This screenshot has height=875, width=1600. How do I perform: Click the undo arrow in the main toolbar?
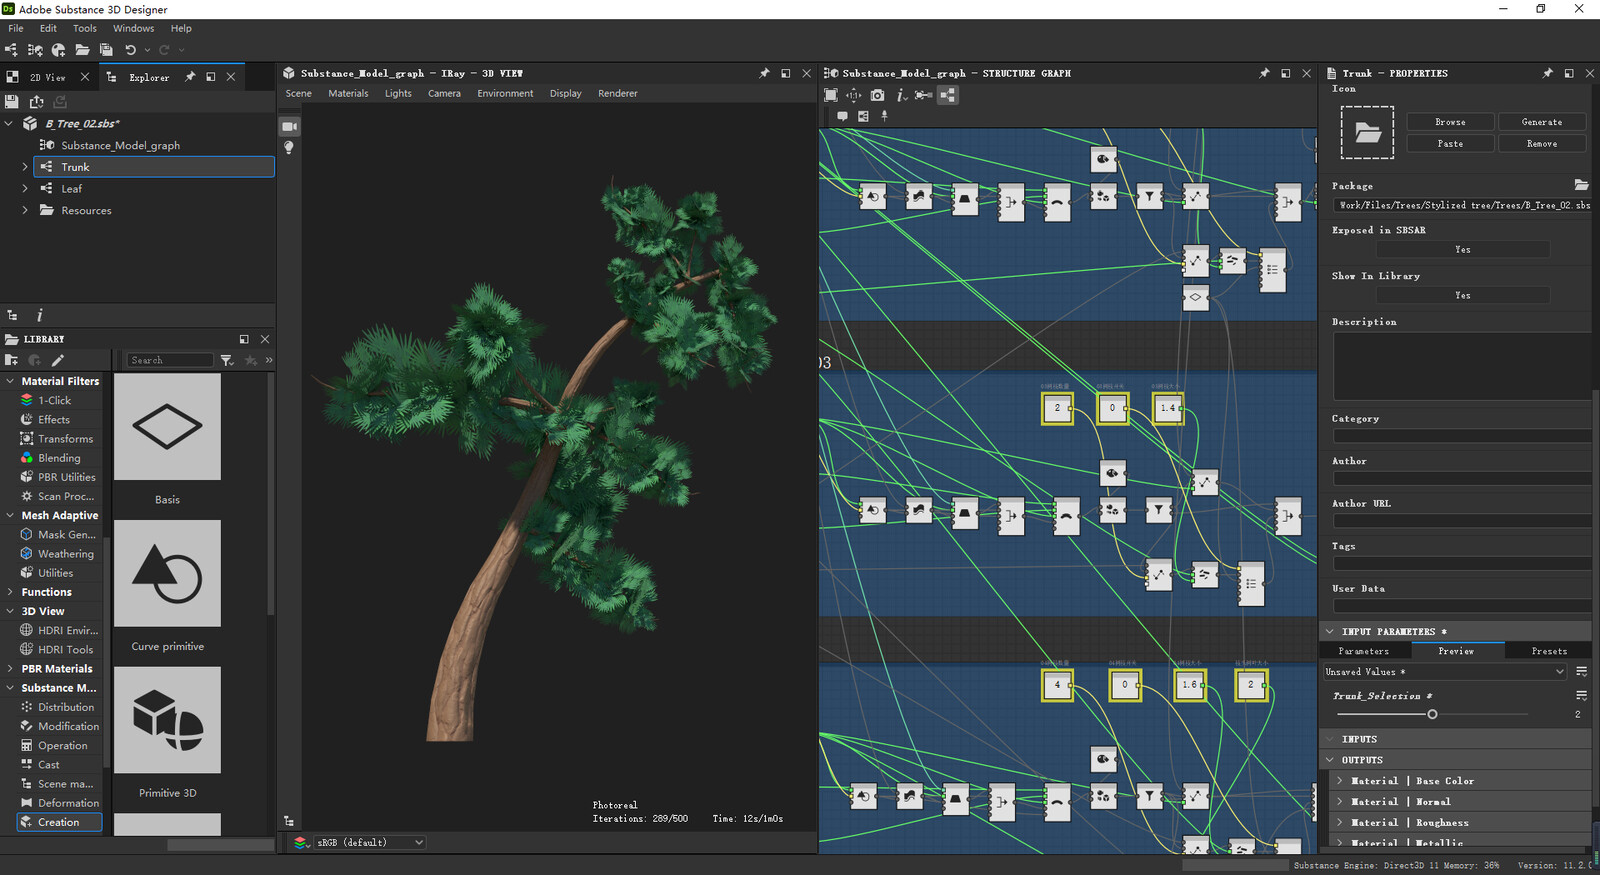point(130,50)
